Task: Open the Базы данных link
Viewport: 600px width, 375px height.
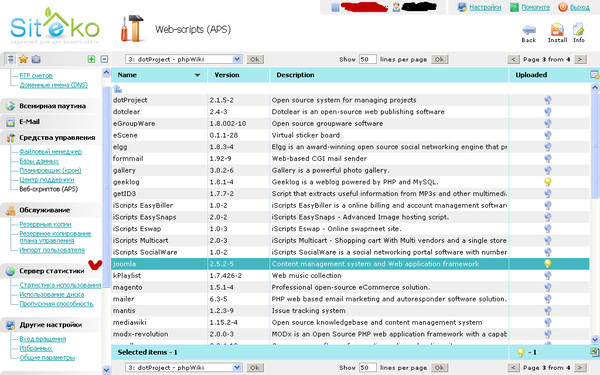Action: pyautogui.click(x=39, y=161)
